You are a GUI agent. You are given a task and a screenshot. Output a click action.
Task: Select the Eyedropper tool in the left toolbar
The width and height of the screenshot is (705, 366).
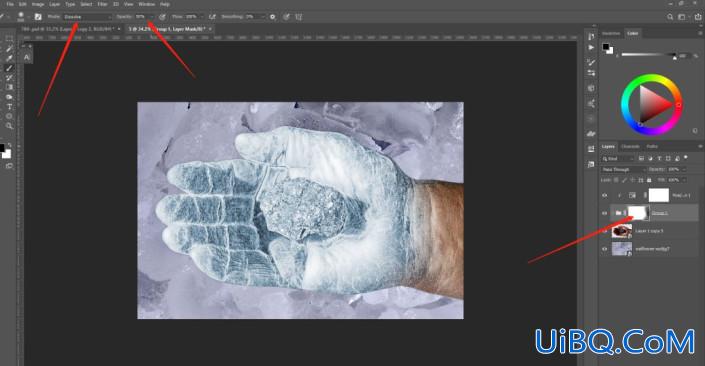[x=9, y=58]
